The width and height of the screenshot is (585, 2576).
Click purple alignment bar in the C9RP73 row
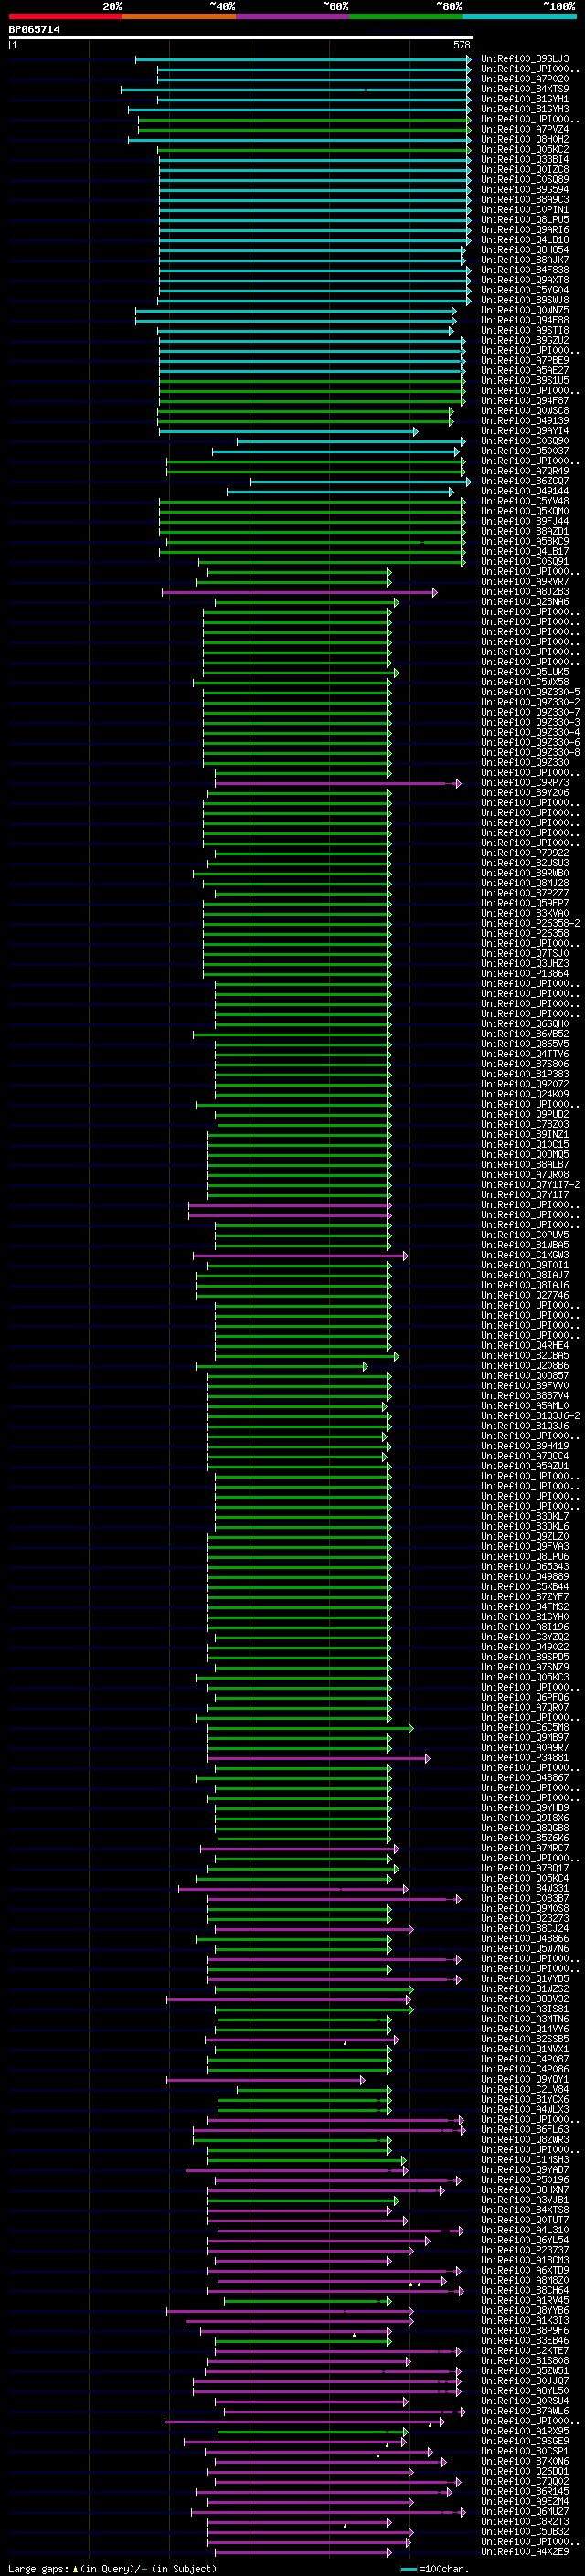338,783
